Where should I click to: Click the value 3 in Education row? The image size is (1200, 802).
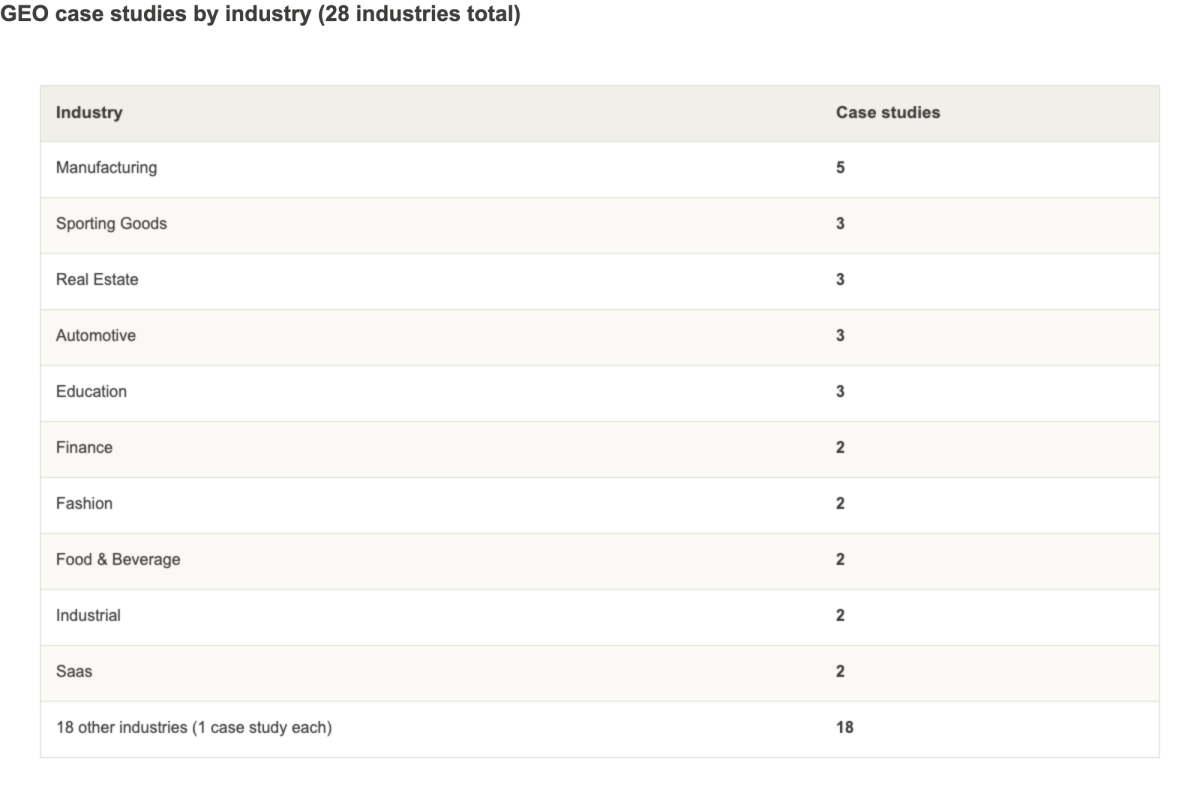pyautogui.click(x=840, y=392)
